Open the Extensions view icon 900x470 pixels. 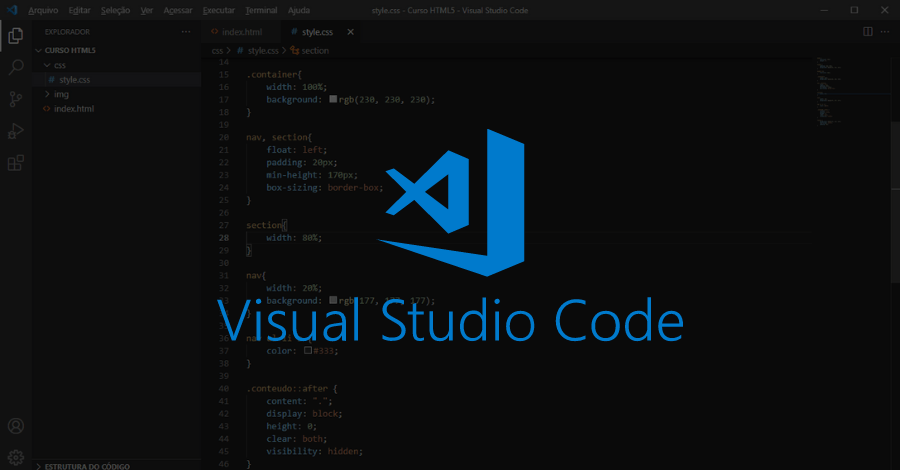(x=15, y=163)
